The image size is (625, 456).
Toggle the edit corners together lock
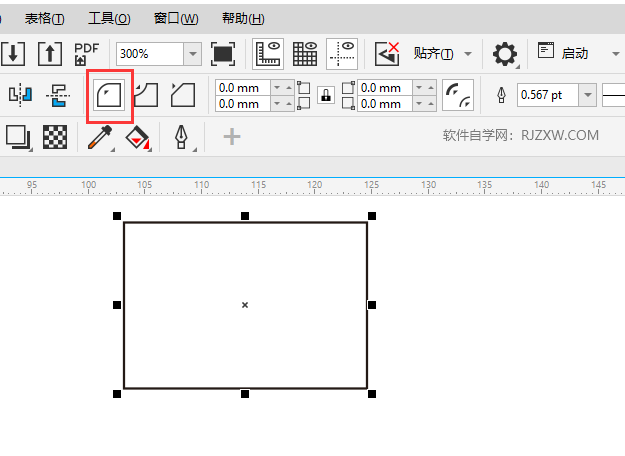pyautogui.click(x=326, y=95)
